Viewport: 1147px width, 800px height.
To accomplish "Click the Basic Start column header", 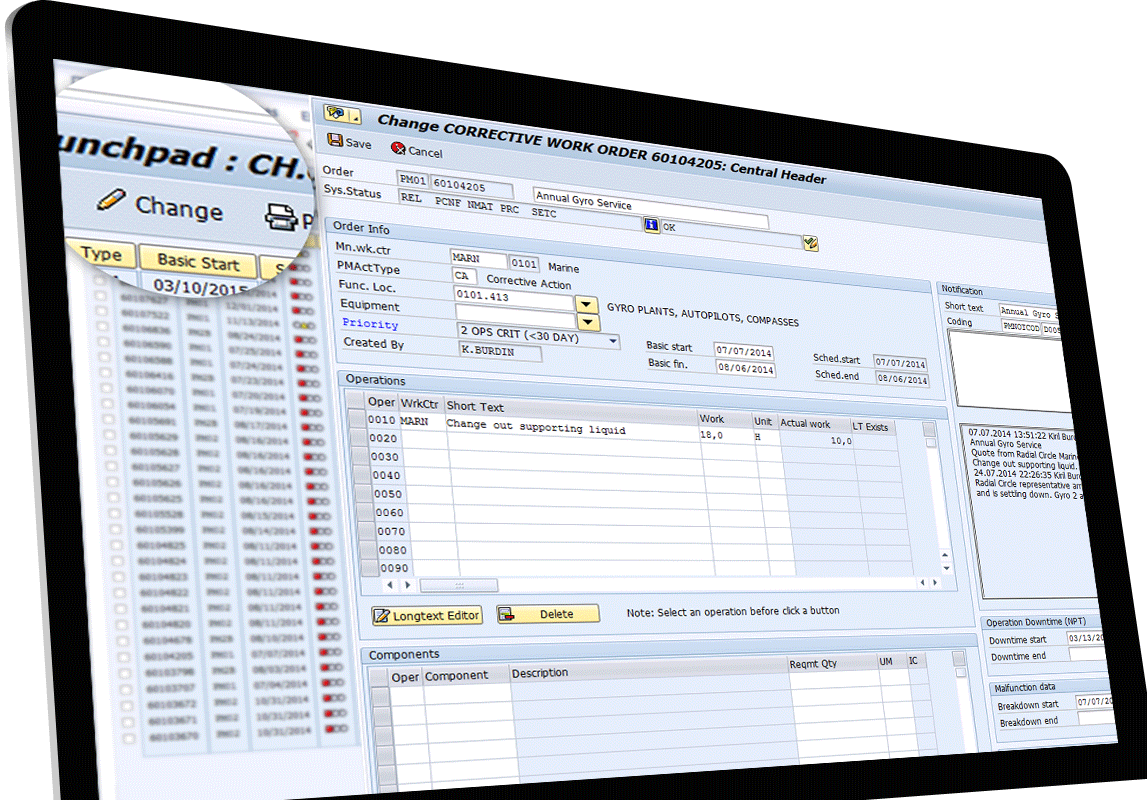I will pos(198,262).
